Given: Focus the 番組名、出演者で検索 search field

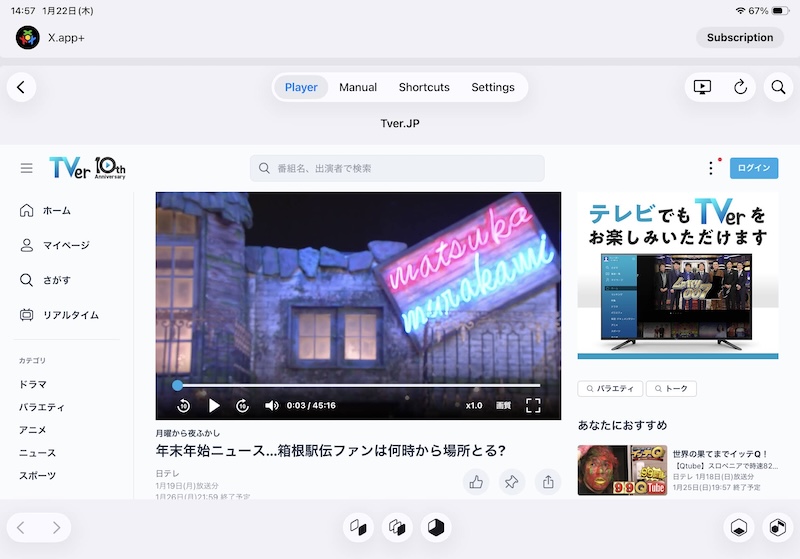Looking at the screenshot, I should [397, 168].
